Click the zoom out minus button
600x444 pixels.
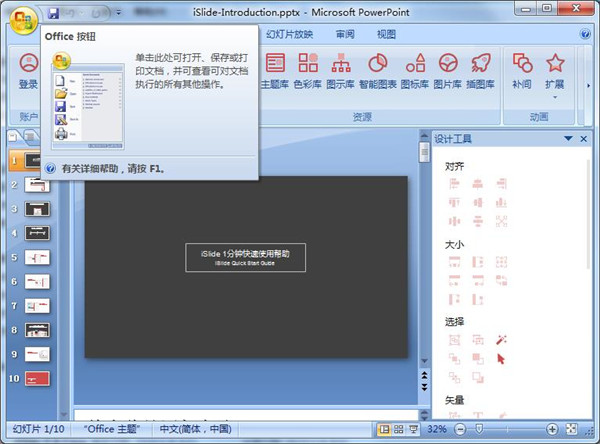click(x=460, y=429)
